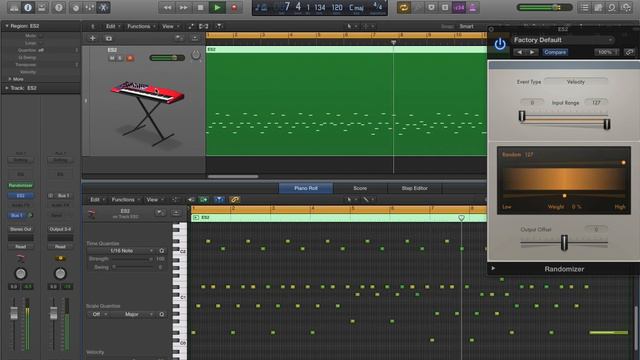This screenshot has height=360, width=640.
Task: Open the 100% plug-in view size dropdown
Action: click(x=607, y=52)
